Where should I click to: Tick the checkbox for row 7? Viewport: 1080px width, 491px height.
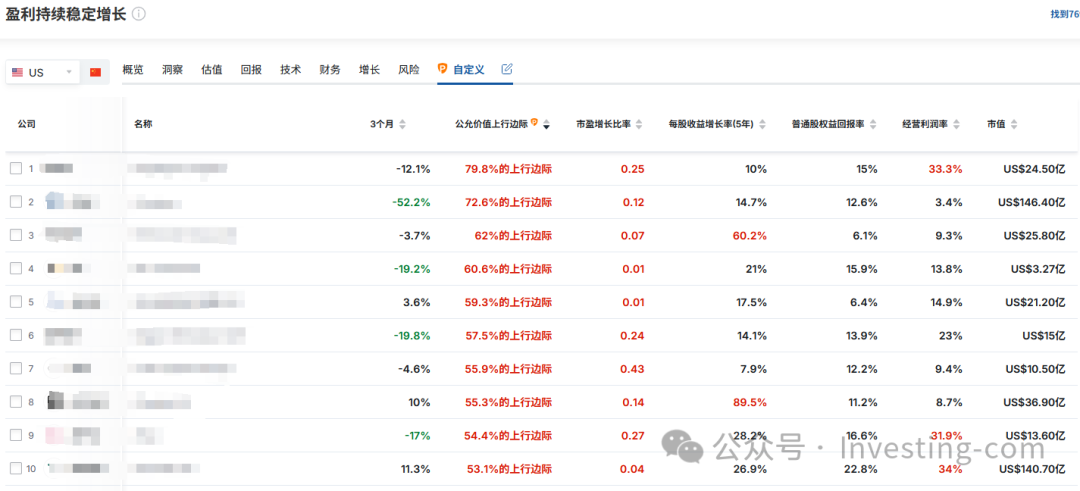point(16,368)
